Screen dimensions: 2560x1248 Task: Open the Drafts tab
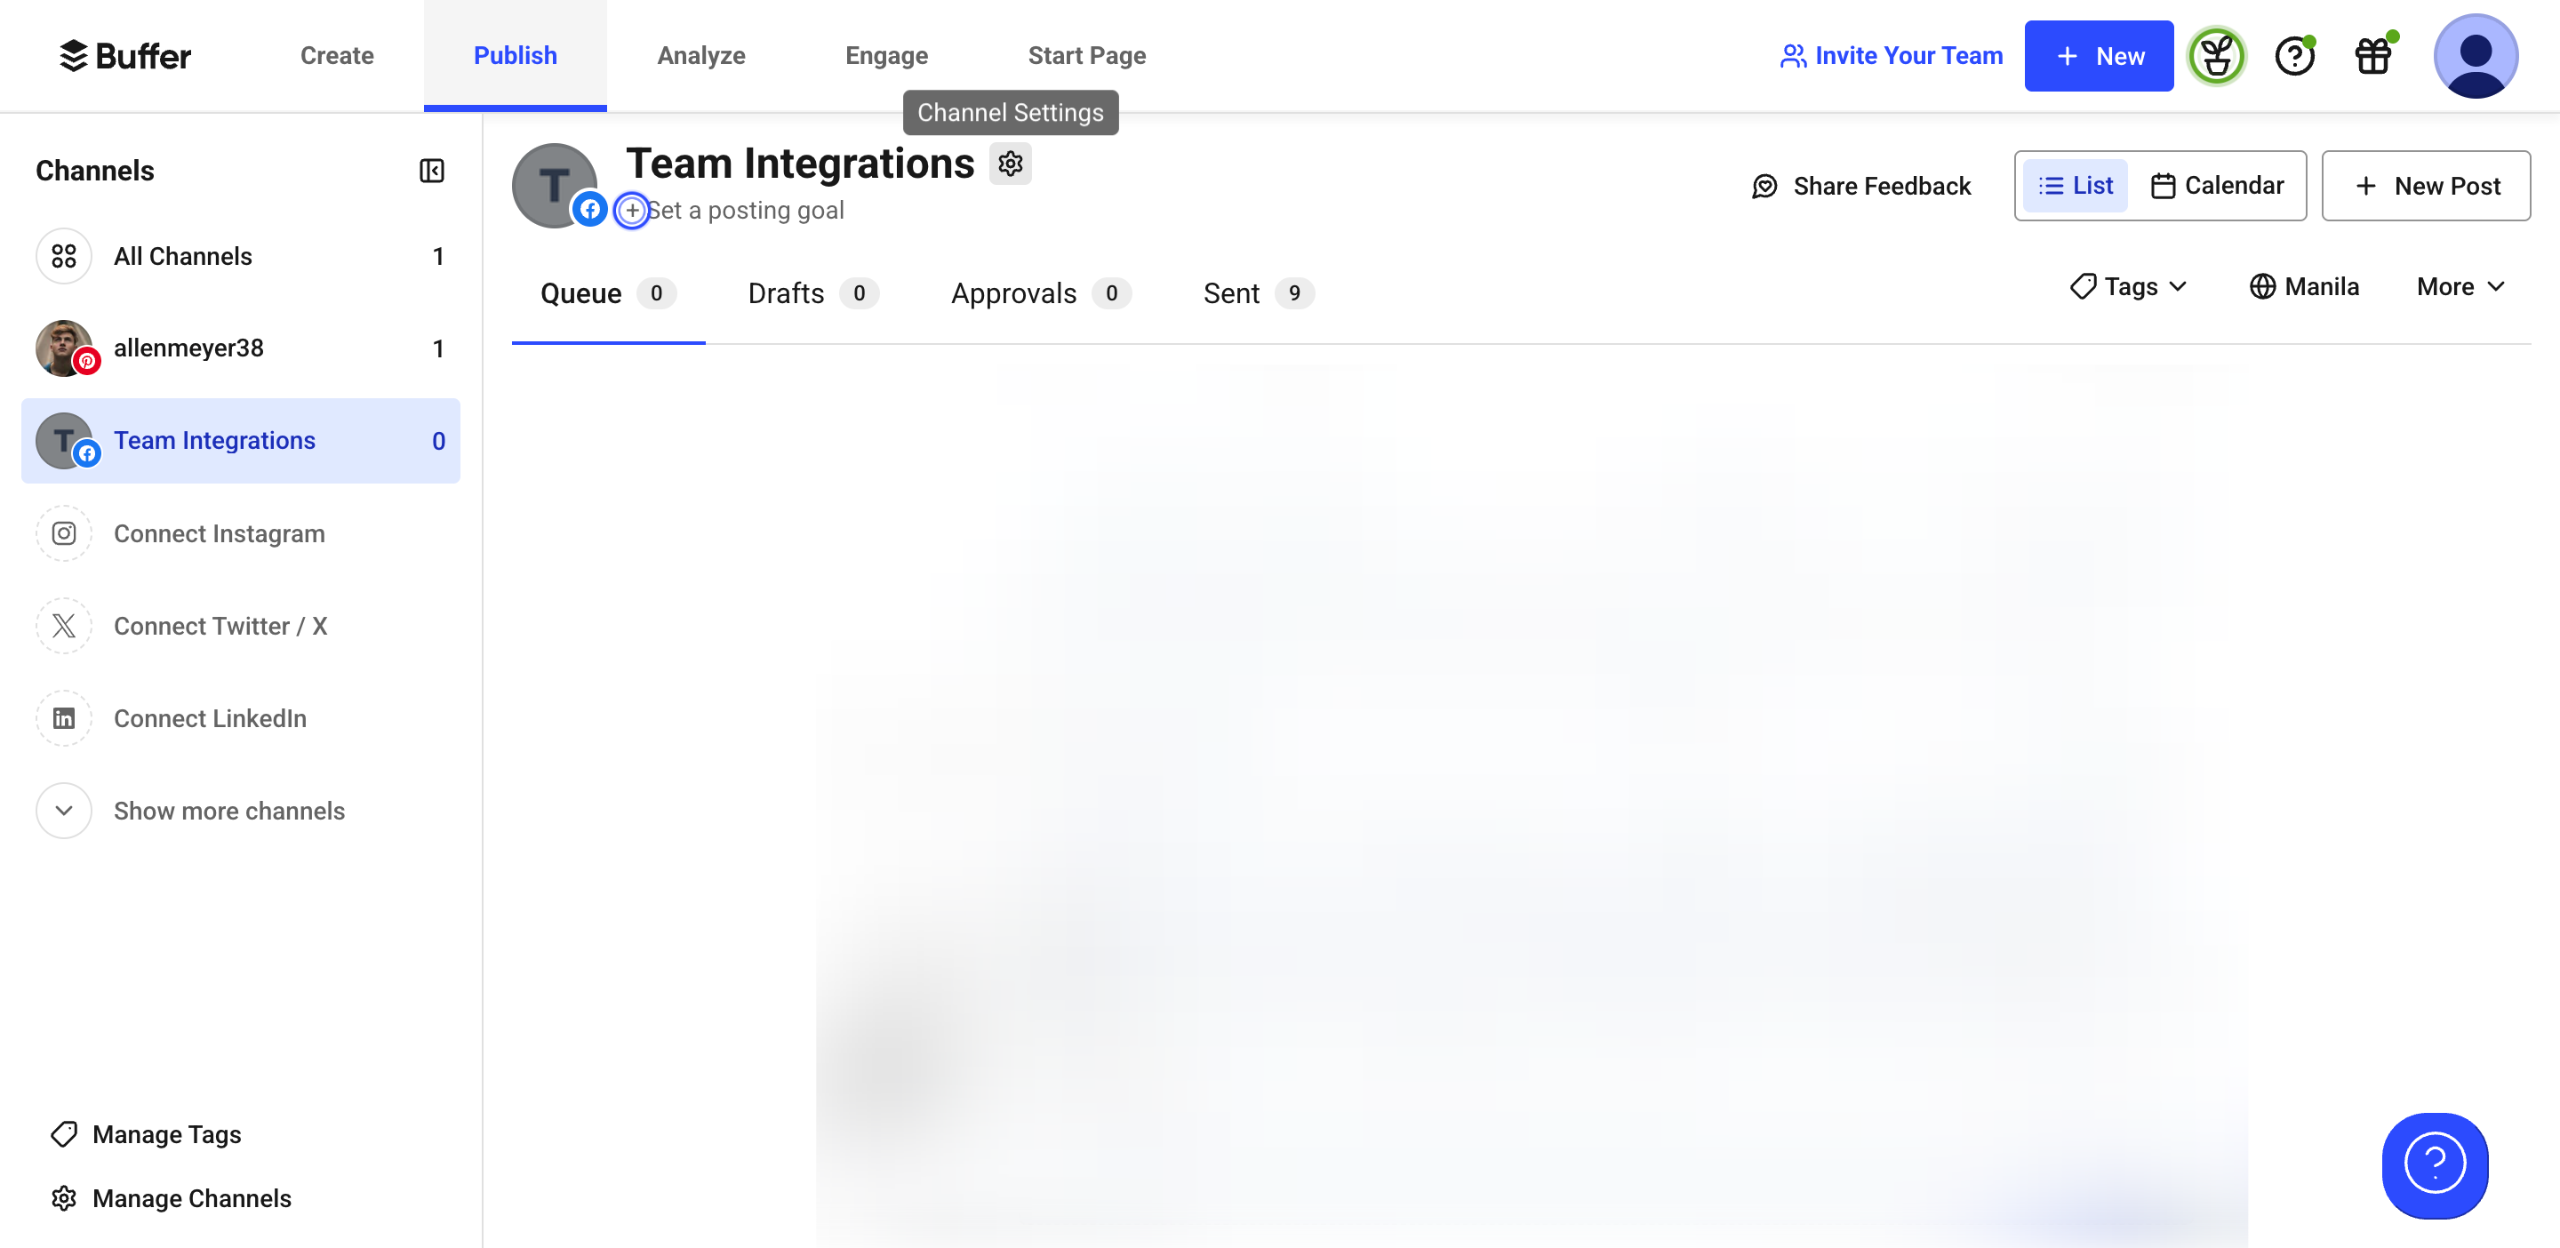[x=813, y=293]
